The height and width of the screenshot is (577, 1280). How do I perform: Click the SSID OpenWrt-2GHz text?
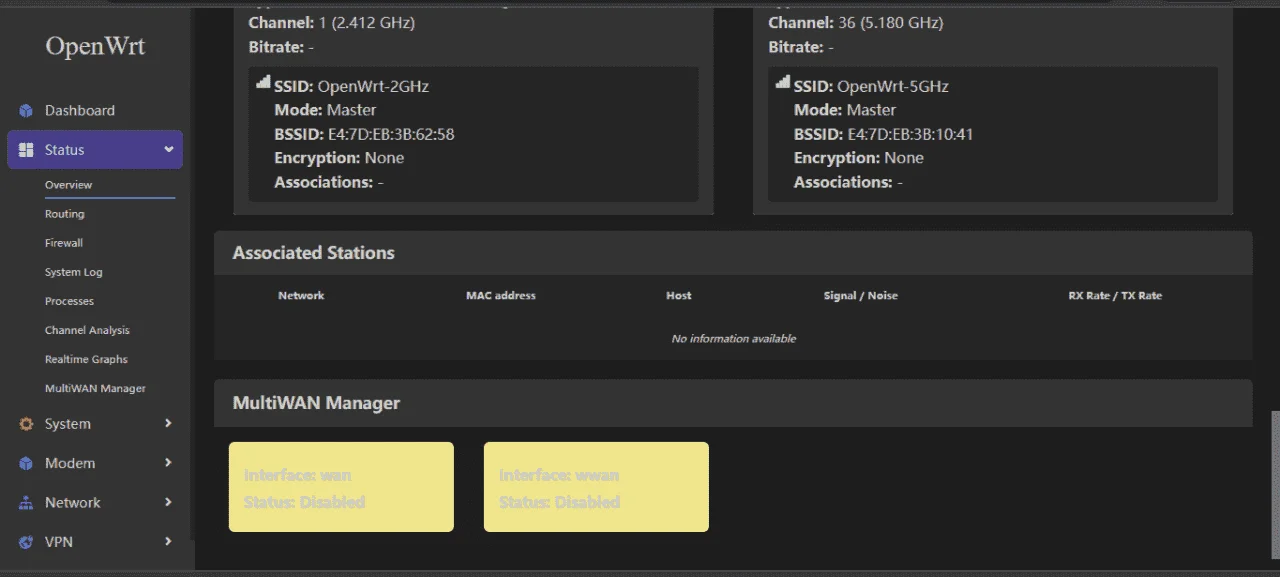[x=351, y=86]
